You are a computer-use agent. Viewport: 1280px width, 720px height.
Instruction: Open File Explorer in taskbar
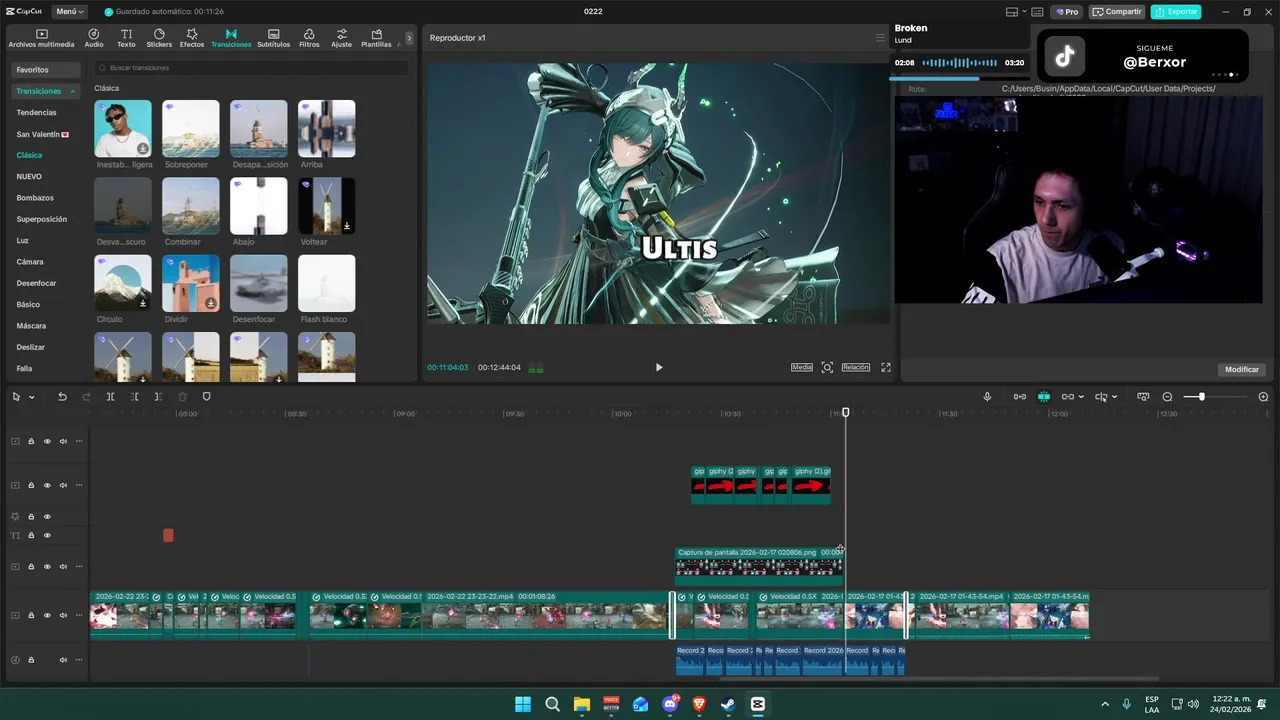pos(581,704)
